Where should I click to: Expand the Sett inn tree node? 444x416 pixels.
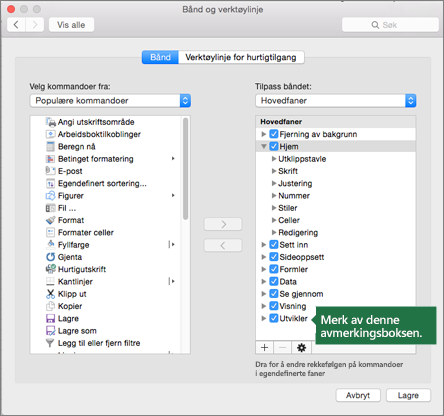[x=264, y=245]
